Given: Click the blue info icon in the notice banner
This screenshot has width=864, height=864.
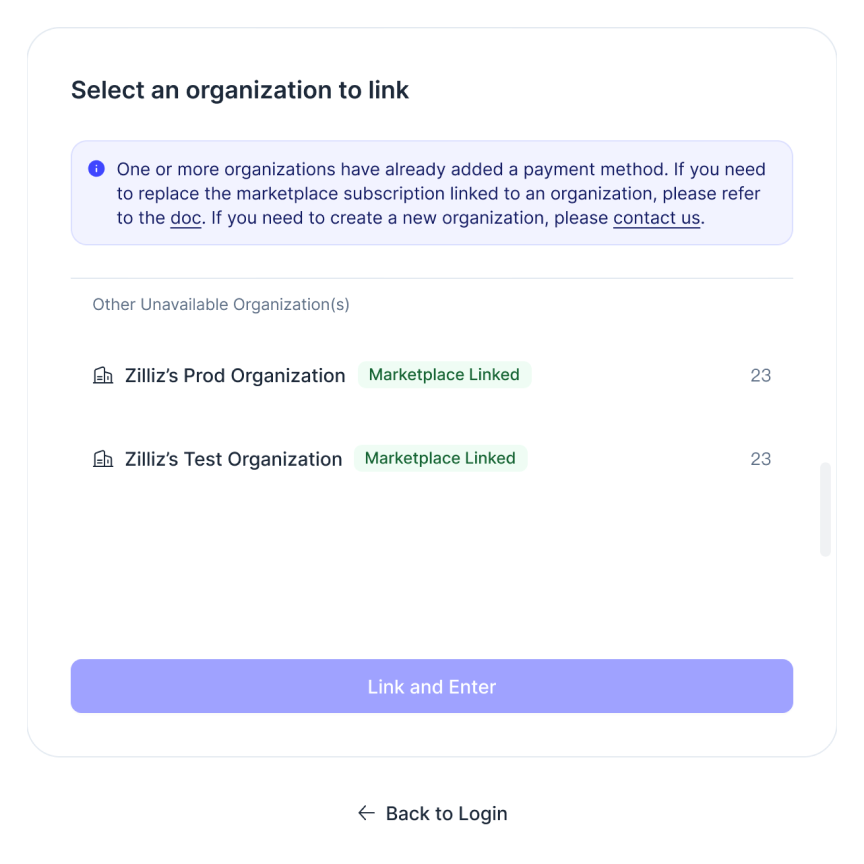Looking at the screenshot, I should click(96, 169).
